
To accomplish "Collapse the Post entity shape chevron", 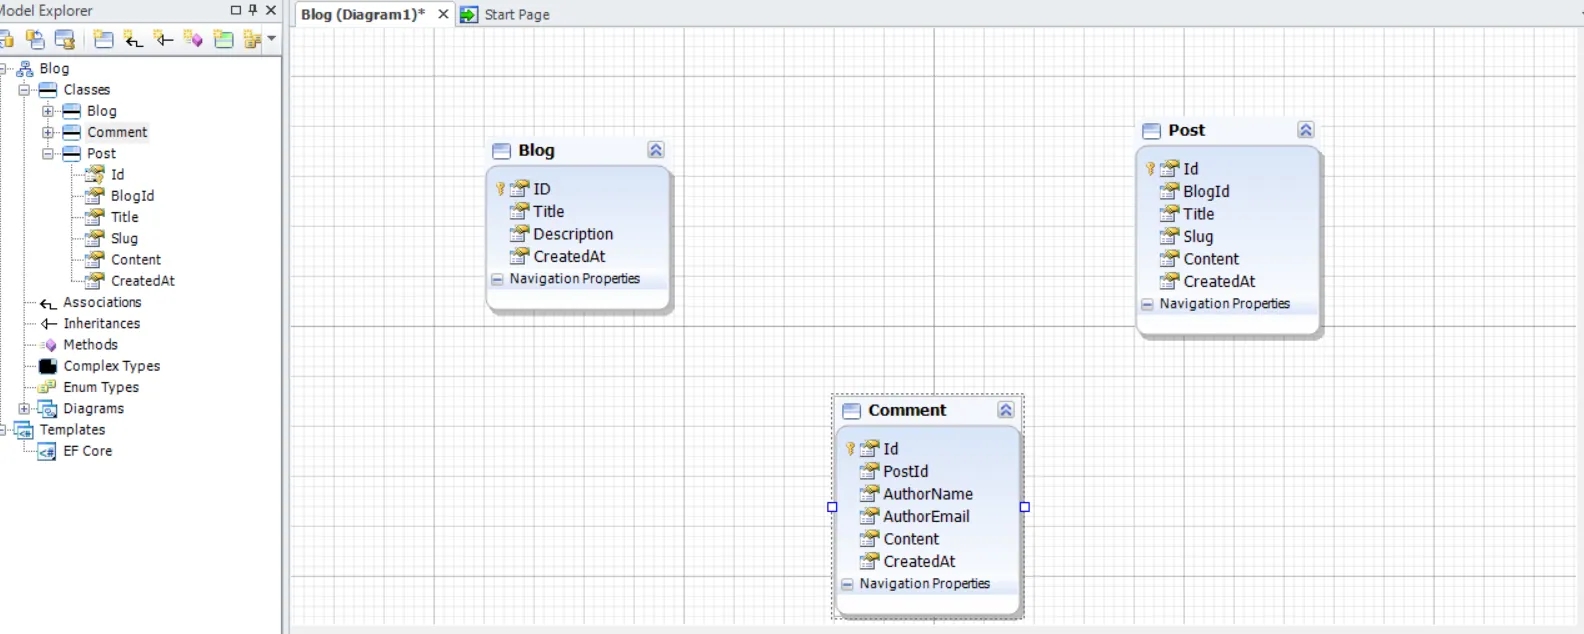I will tap(1306, 130).
